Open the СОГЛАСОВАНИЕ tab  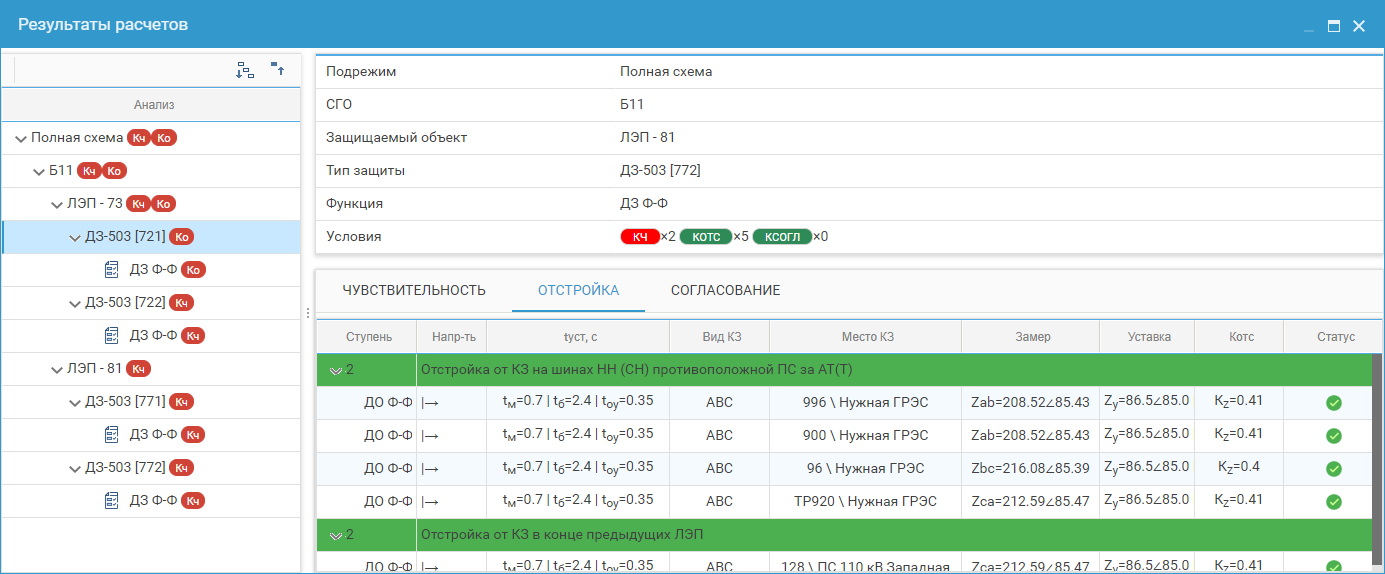click(x=725, y=290)
